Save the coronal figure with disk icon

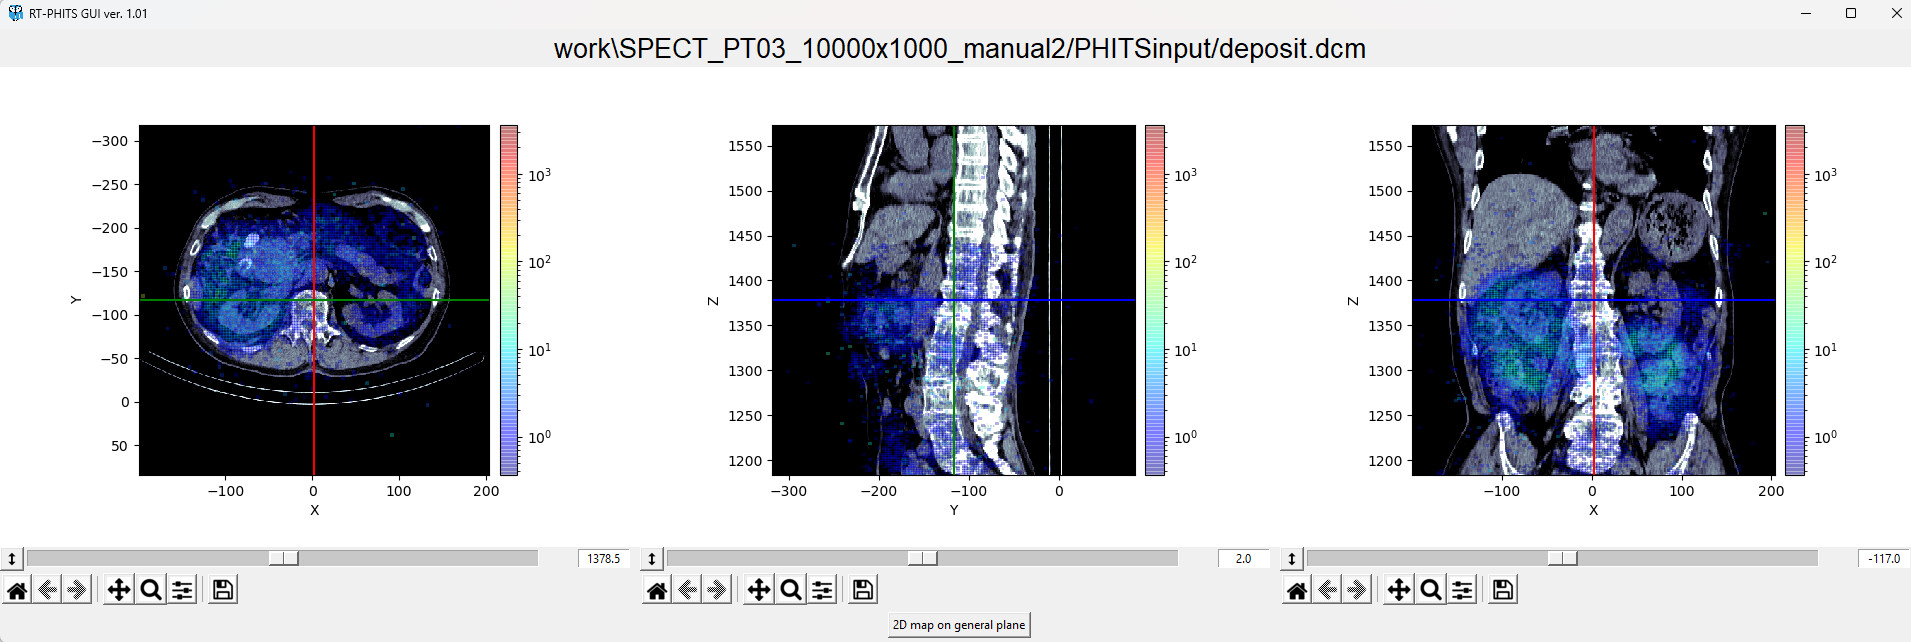tap(1502, 590)
